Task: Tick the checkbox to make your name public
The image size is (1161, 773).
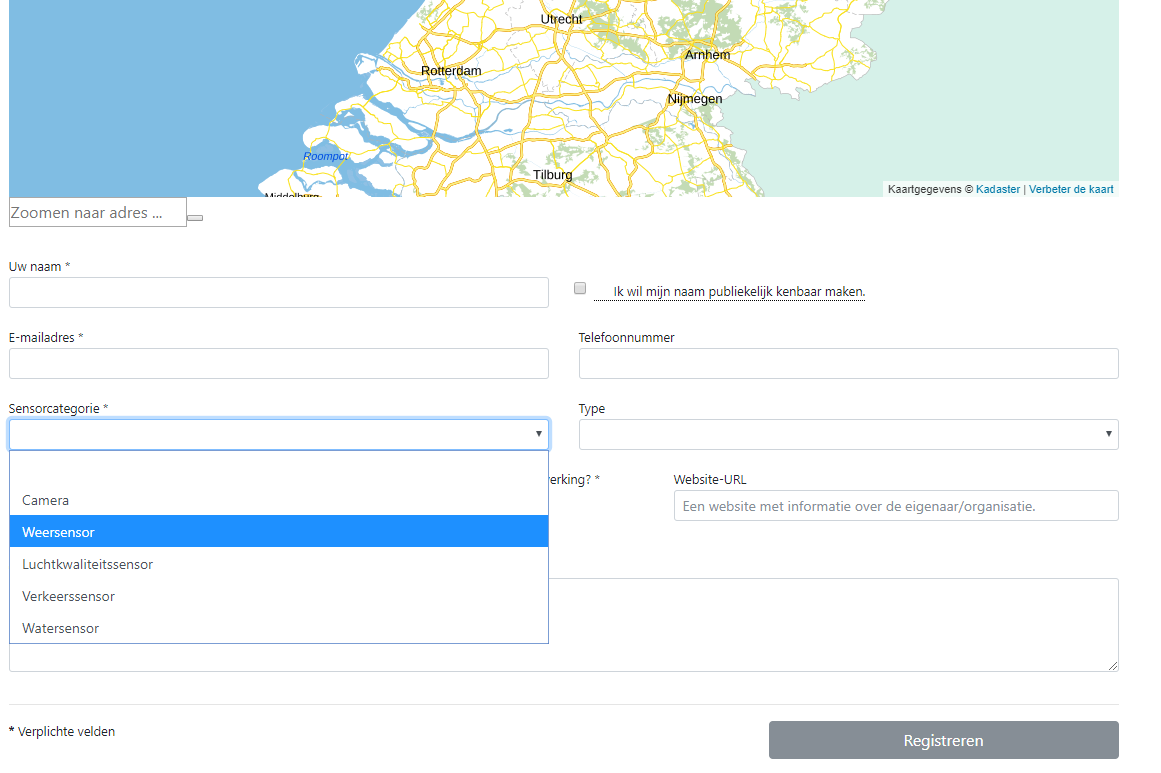Action: coord(580,288)
